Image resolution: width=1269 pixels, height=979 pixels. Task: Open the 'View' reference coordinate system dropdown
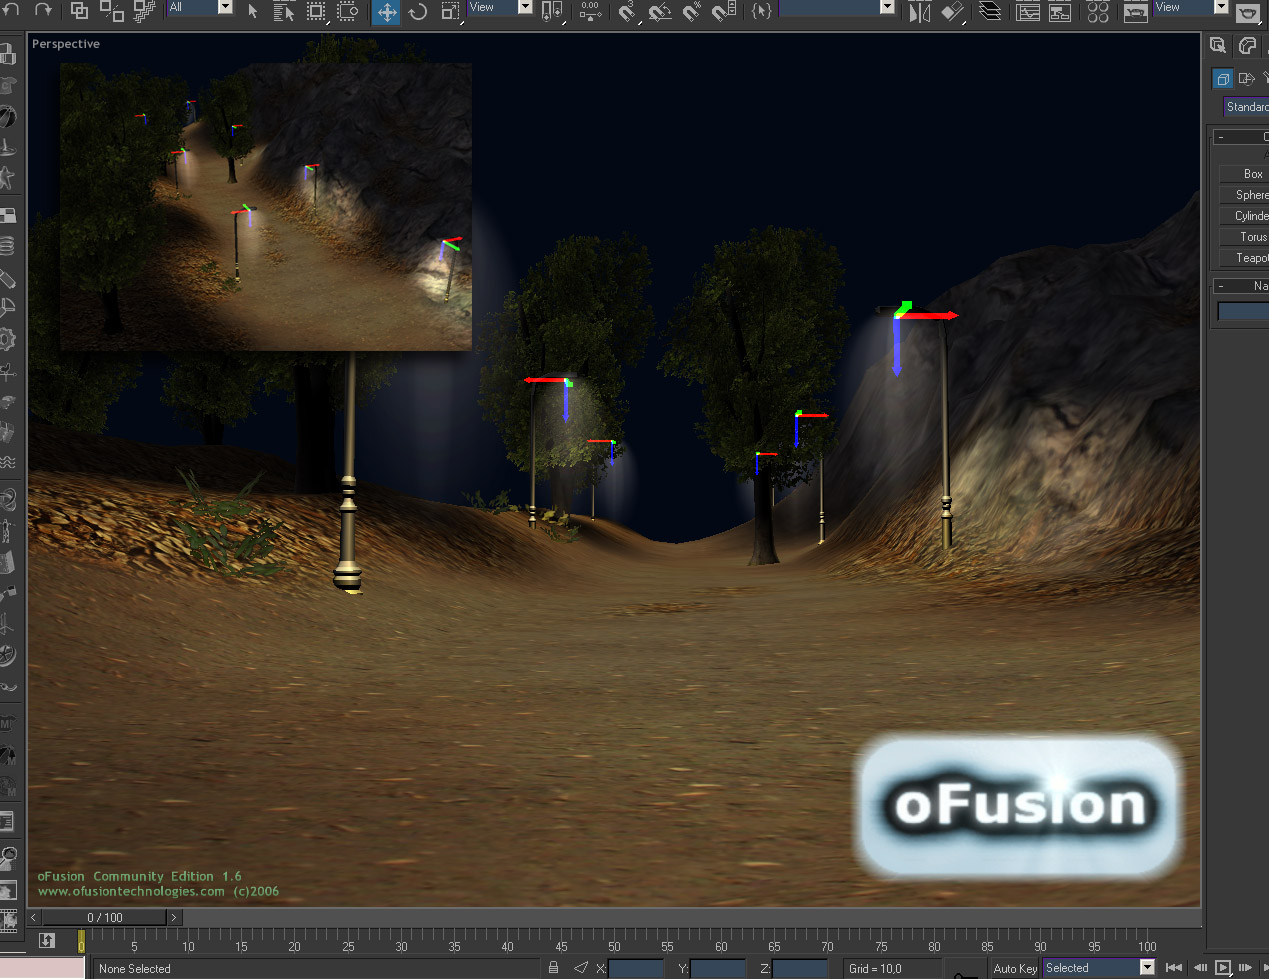[x=525, y=7]
